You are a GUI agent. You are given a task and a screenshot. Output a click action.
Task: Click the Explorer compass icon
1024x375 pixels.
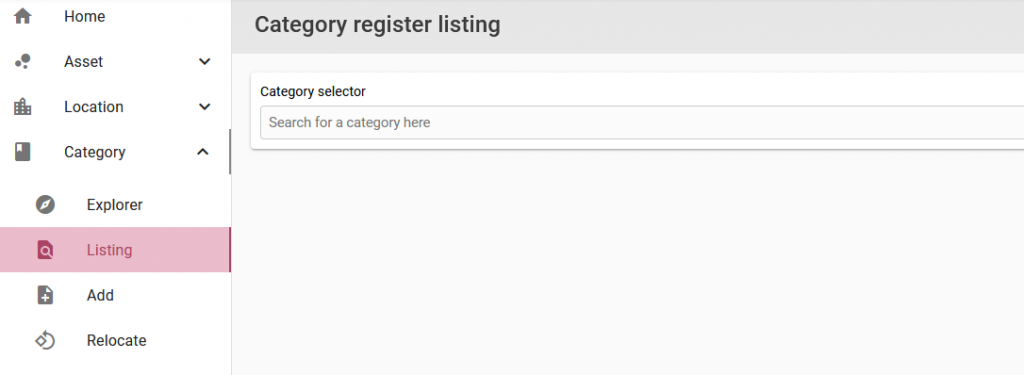[45, 204]
